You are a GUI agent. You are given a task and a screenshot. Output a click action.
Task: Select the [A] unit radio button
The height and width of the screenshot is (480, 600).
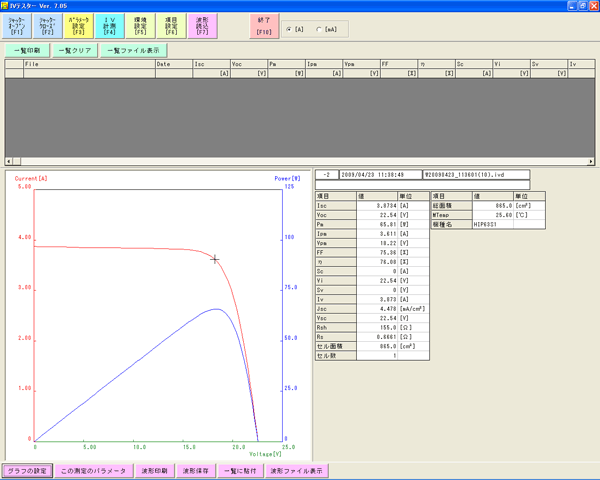pos(291,29)
